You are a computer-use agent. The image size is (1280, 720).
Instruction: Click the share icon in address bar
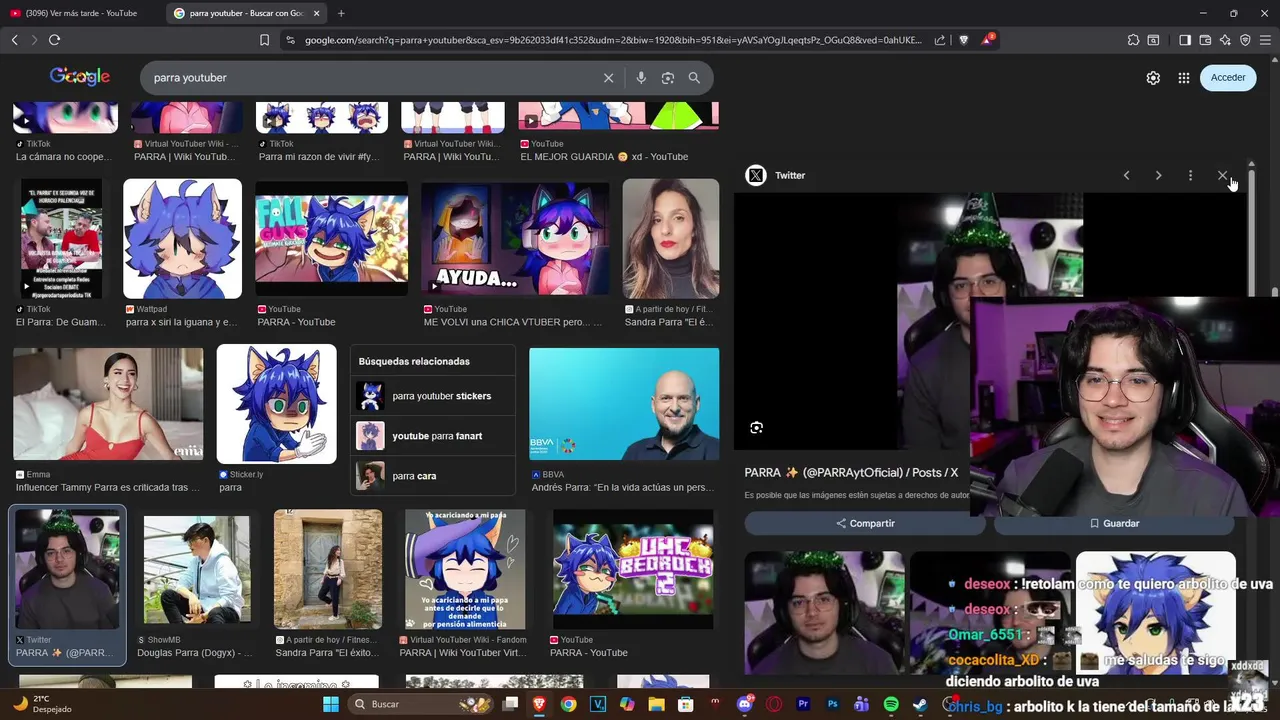(x=940, y=40)
